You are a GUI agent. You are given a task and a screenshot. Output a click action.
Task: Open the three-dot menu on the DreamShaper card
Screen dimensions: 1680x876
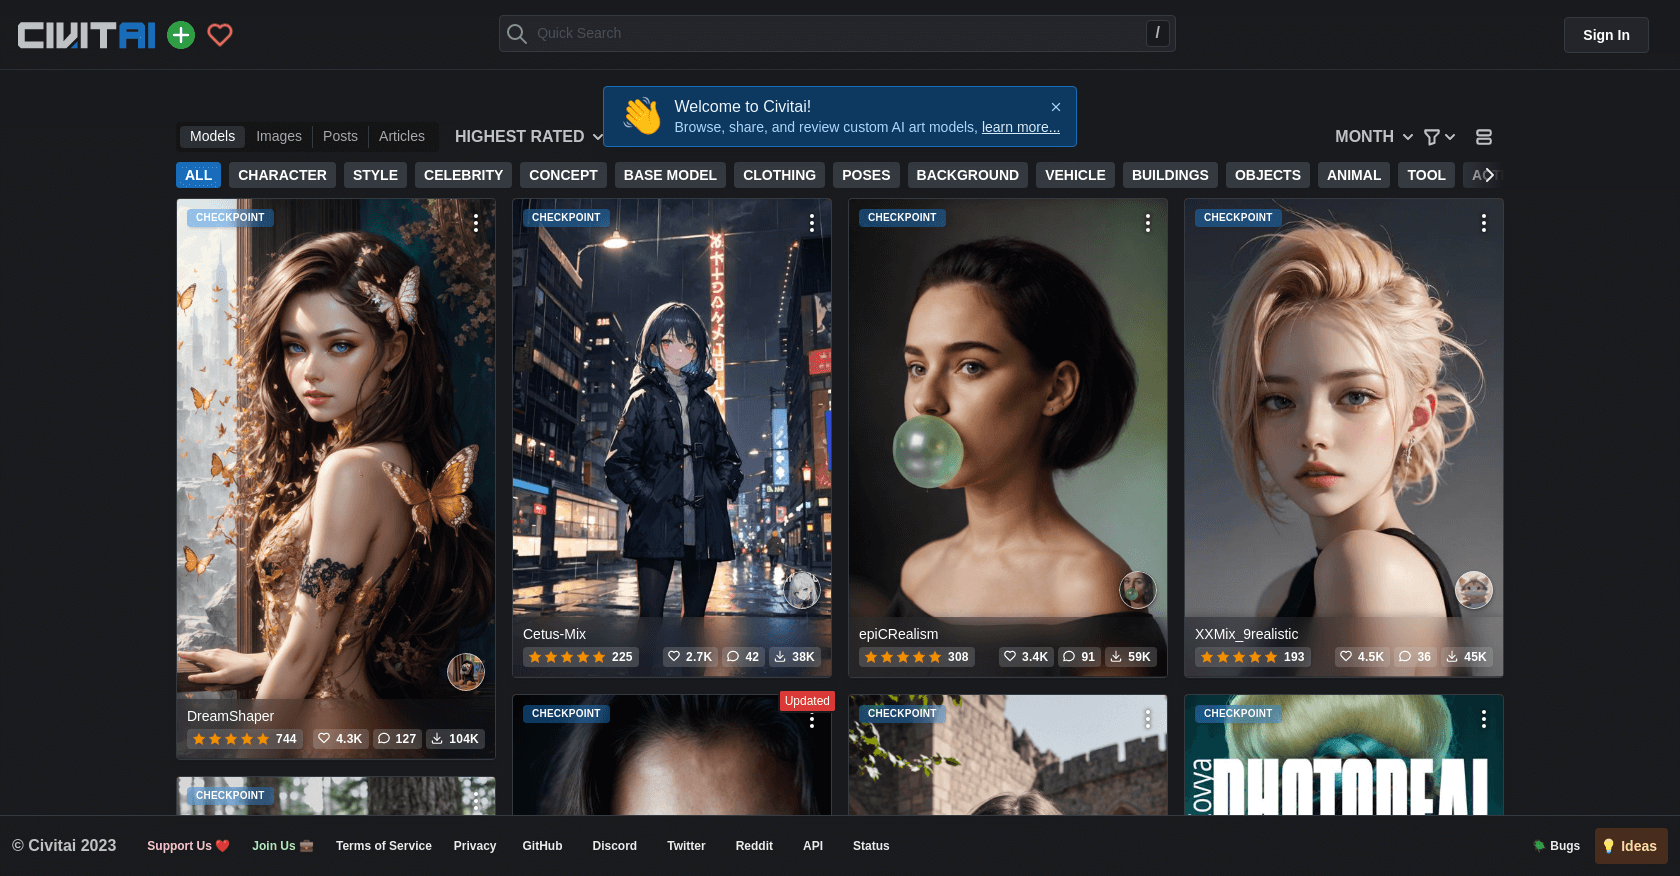click(x=476, y=223)
